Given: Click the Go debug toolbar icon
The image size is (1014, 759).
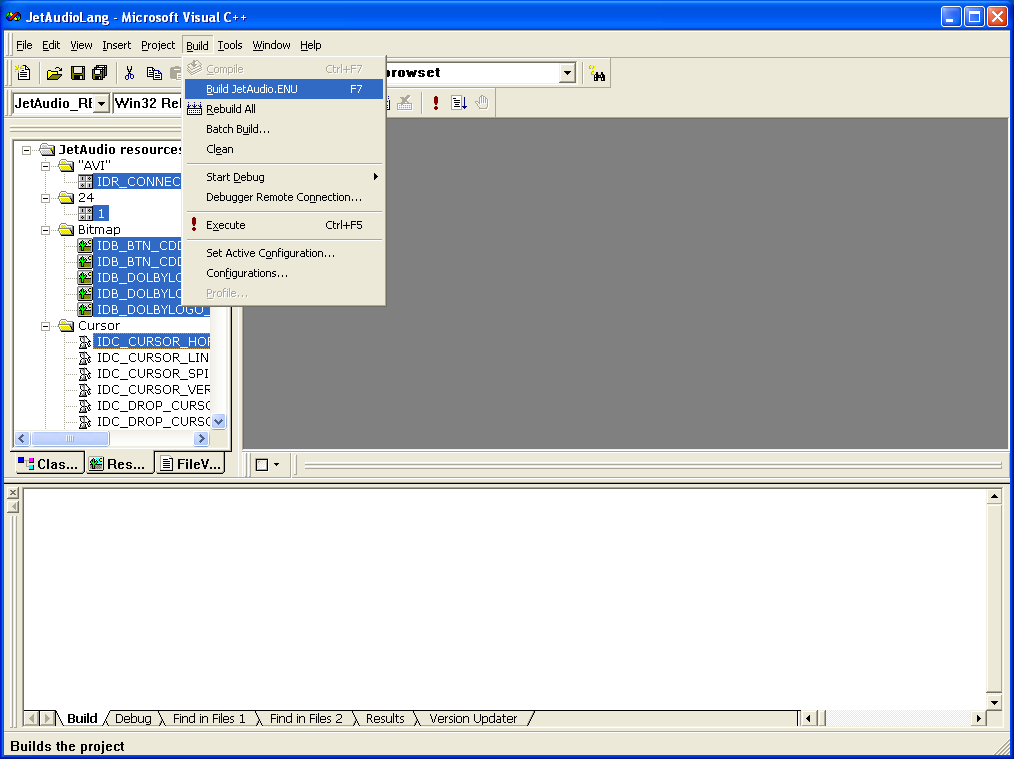Looking at the screenshot, I should (x=458, y=103).
